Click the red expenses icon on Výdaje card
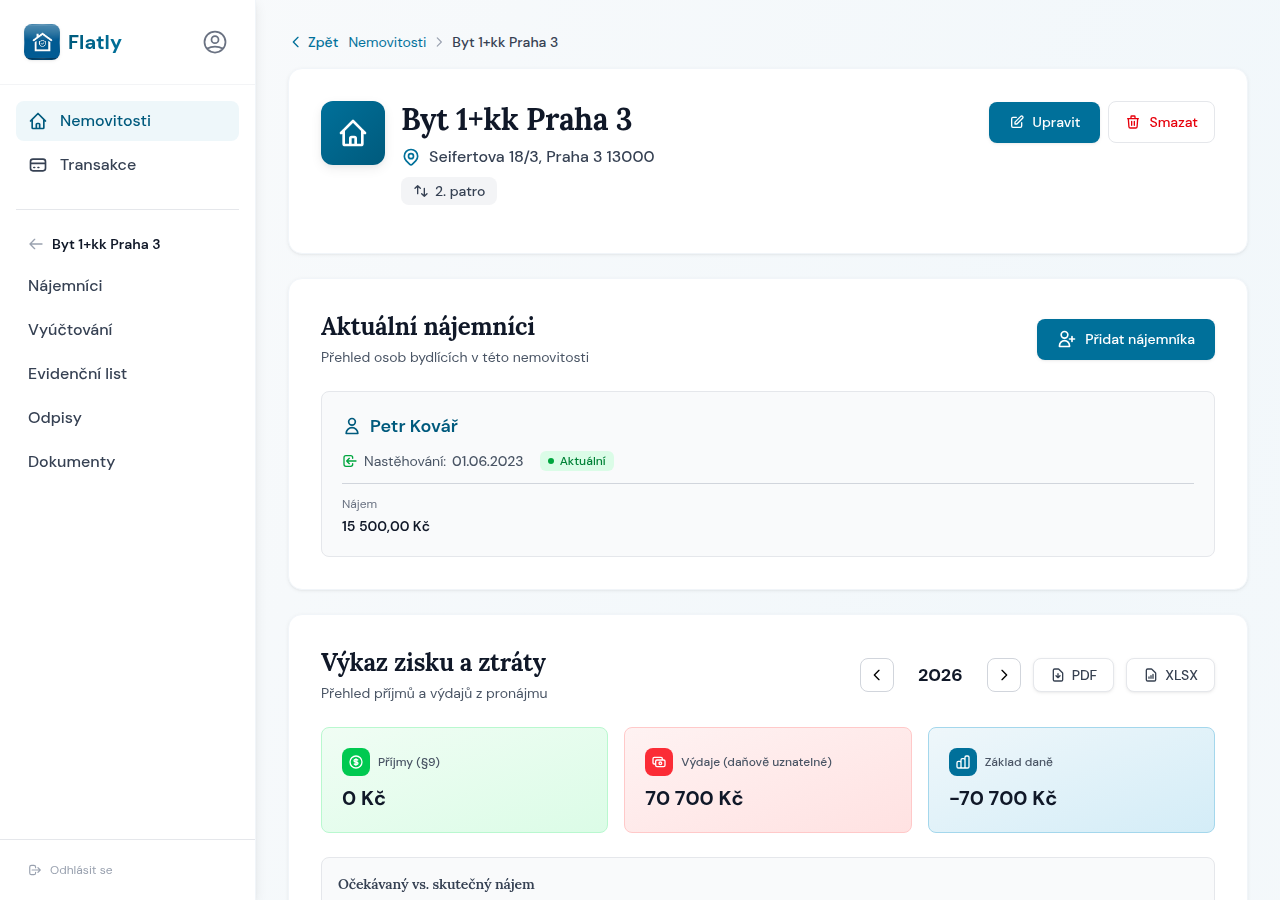1280x900 pixels. pos(659,762)
